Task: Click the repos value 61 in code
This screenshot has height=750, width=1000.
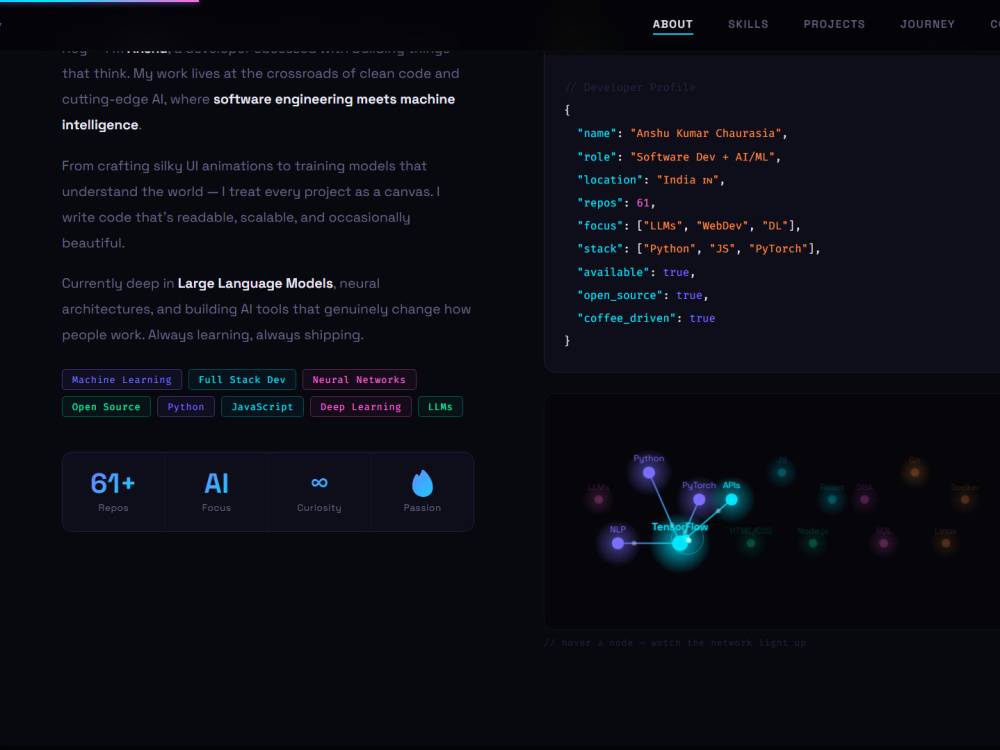Action: click(643, 203)
